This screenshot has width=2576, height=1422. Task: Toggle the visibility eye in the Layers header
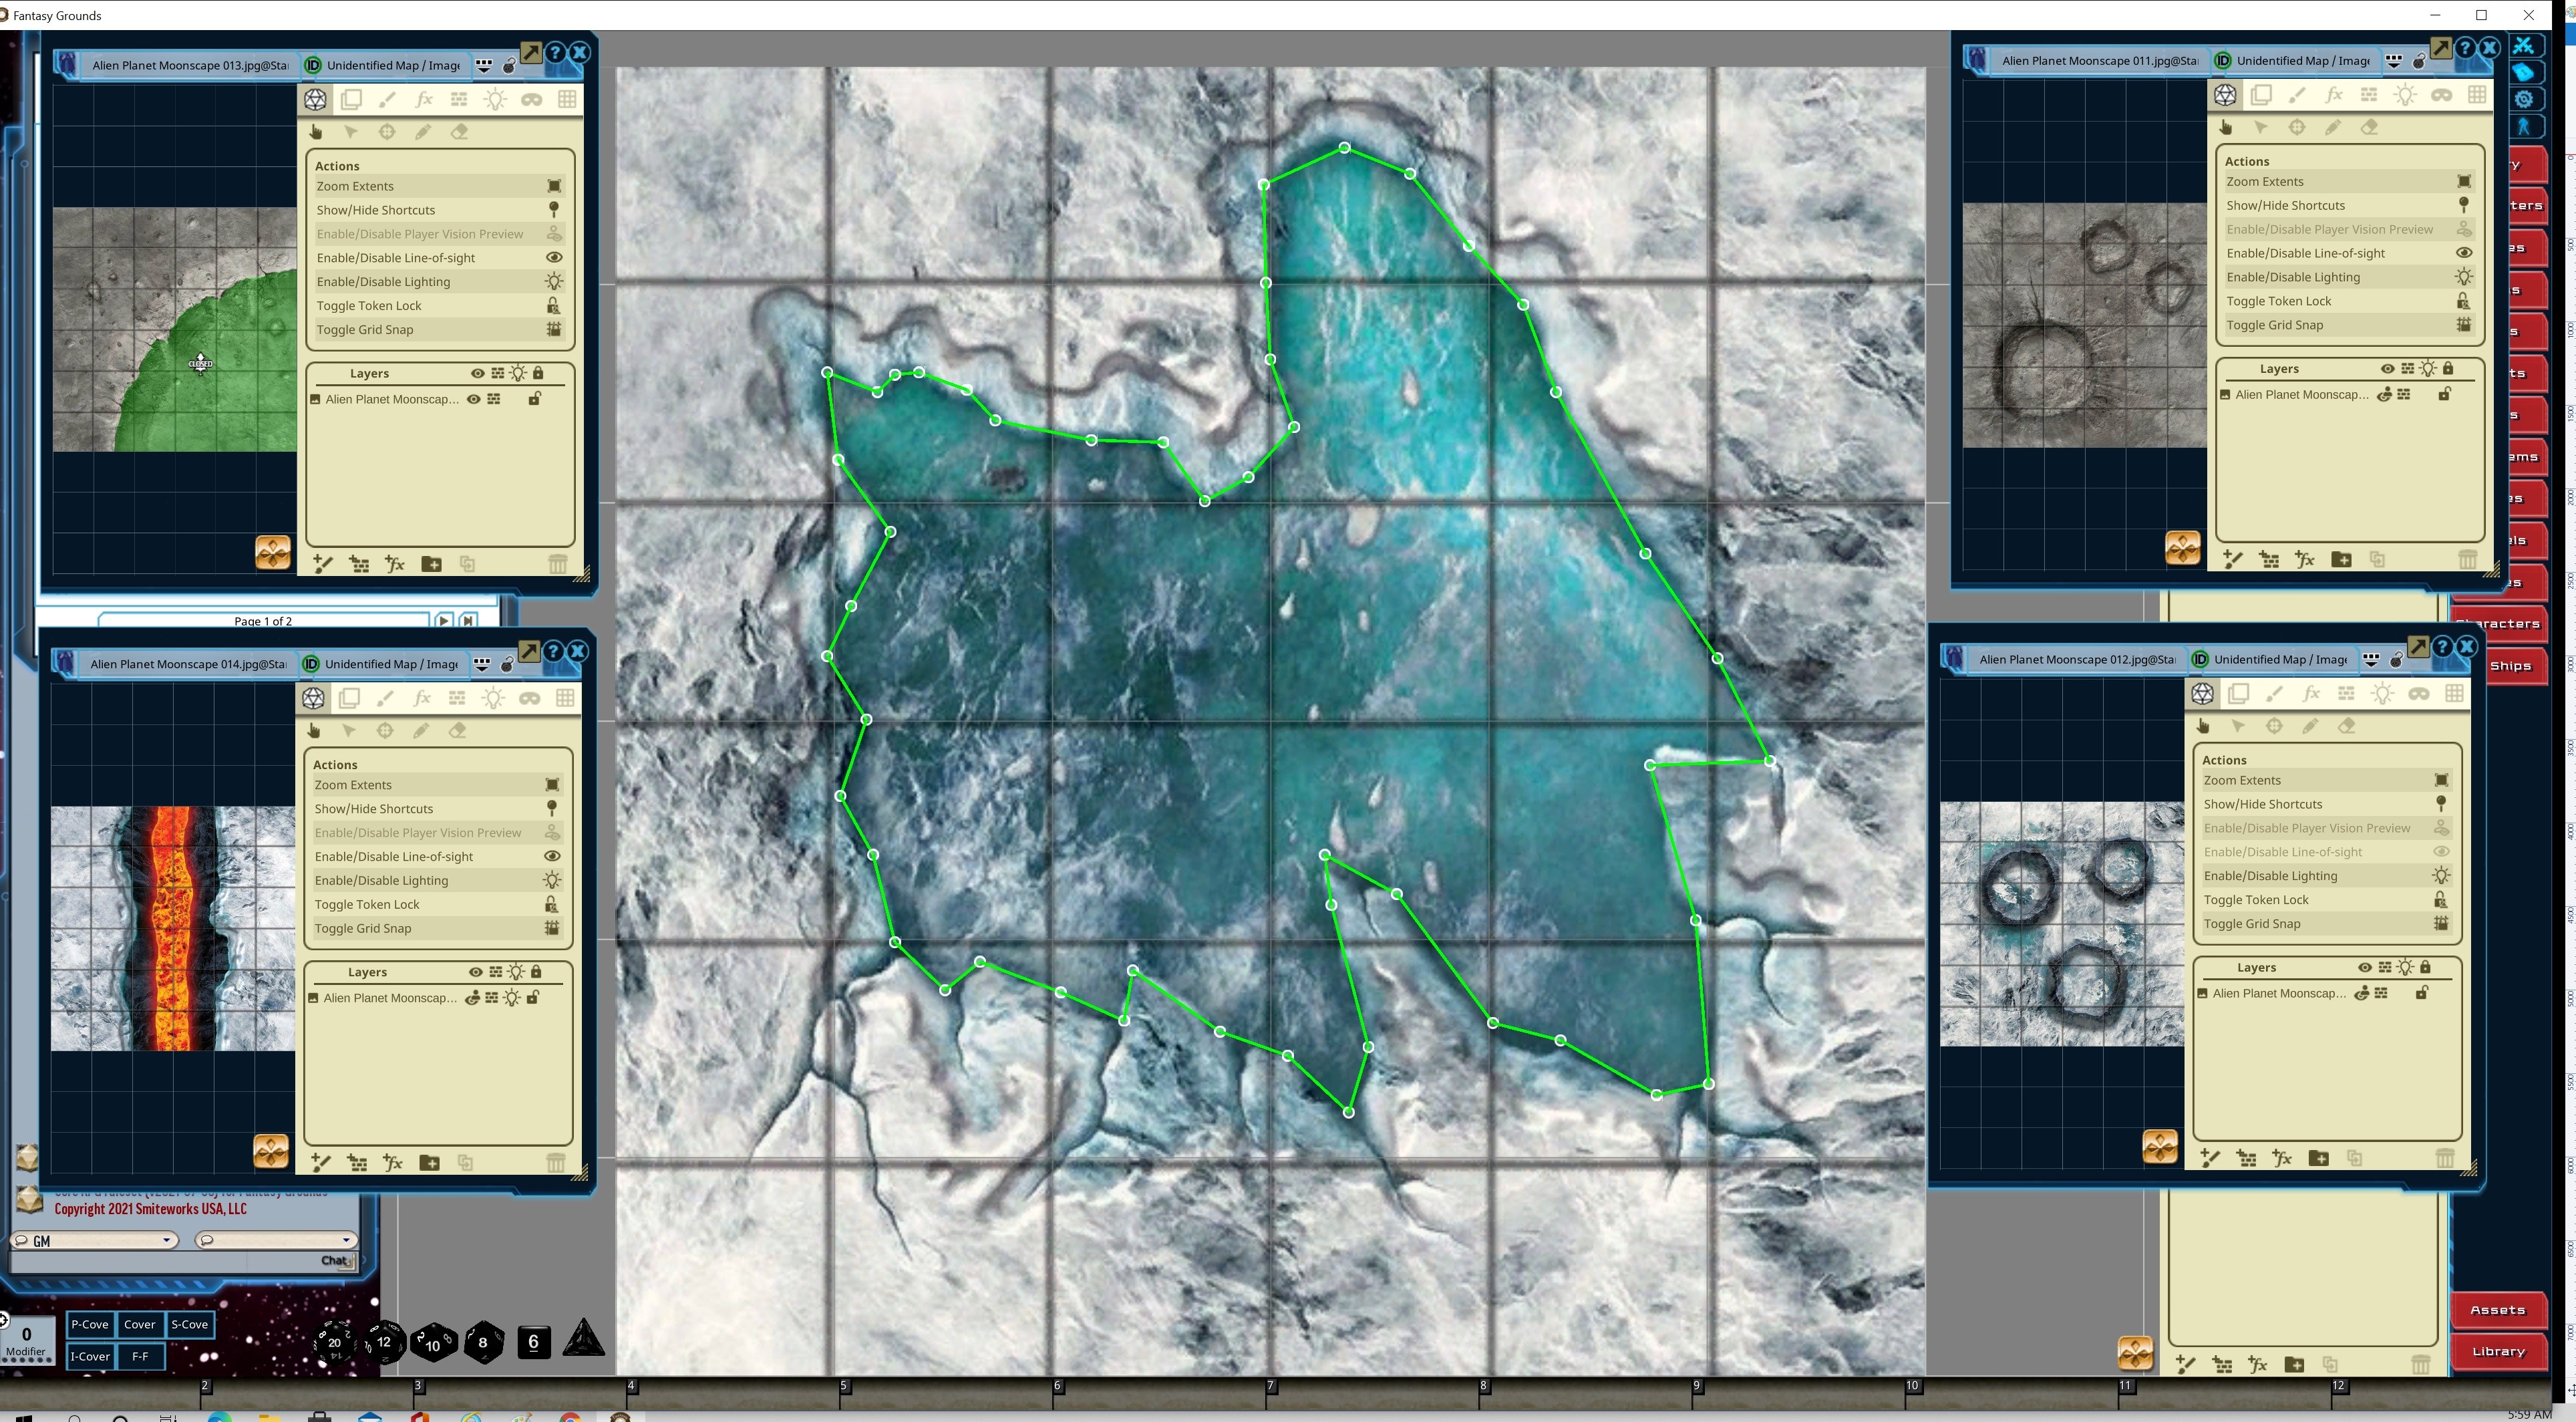pos(477,373)
